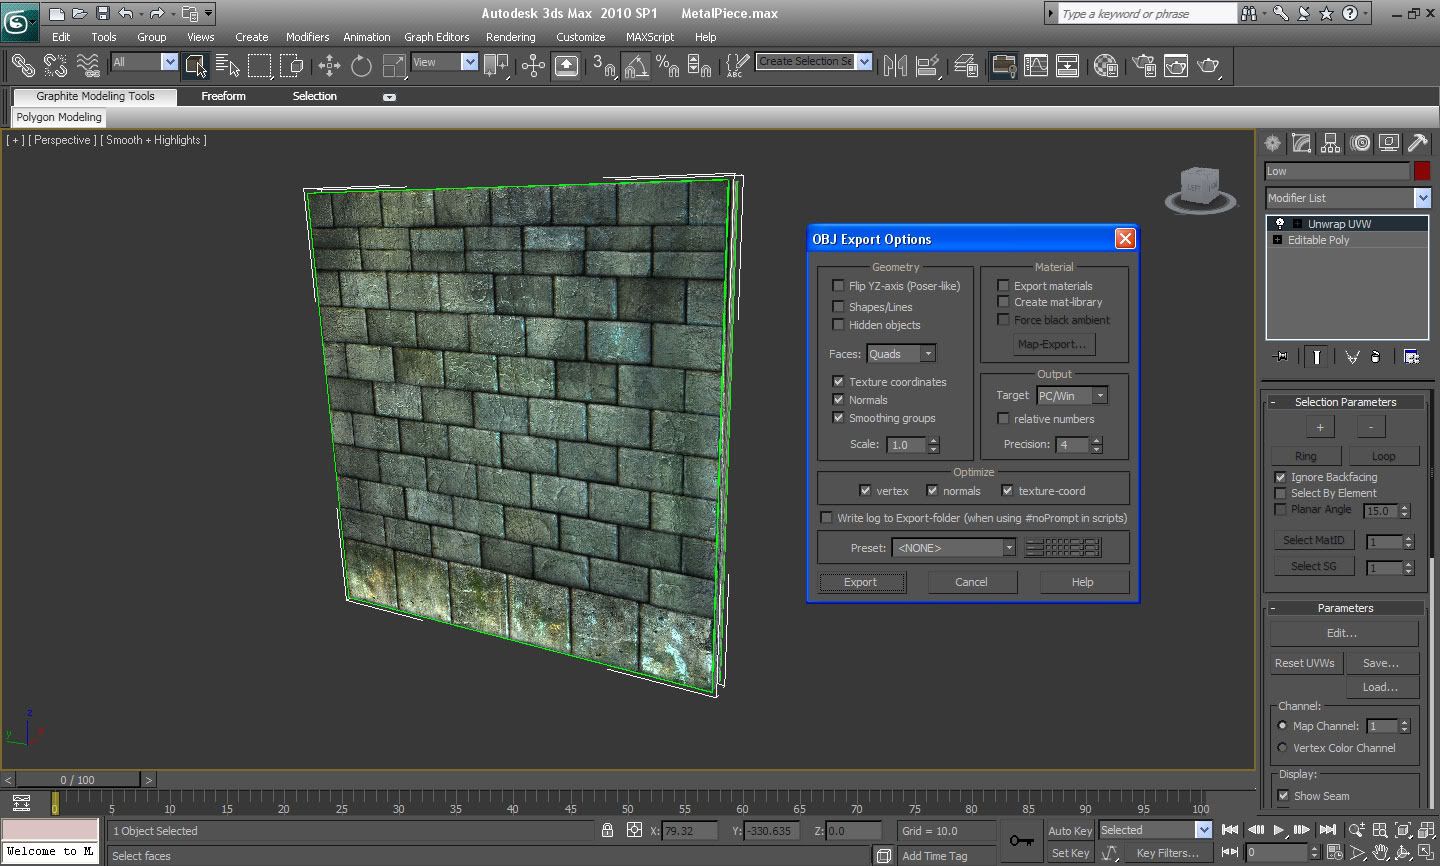Click the Save File icon in quick access
This screenshot has height=866, width=1440.
pyautogui.click(x=102, y=14)
